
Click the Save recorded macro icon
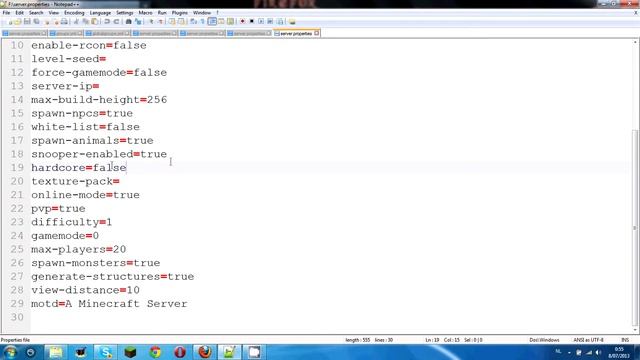click(280, 21)
